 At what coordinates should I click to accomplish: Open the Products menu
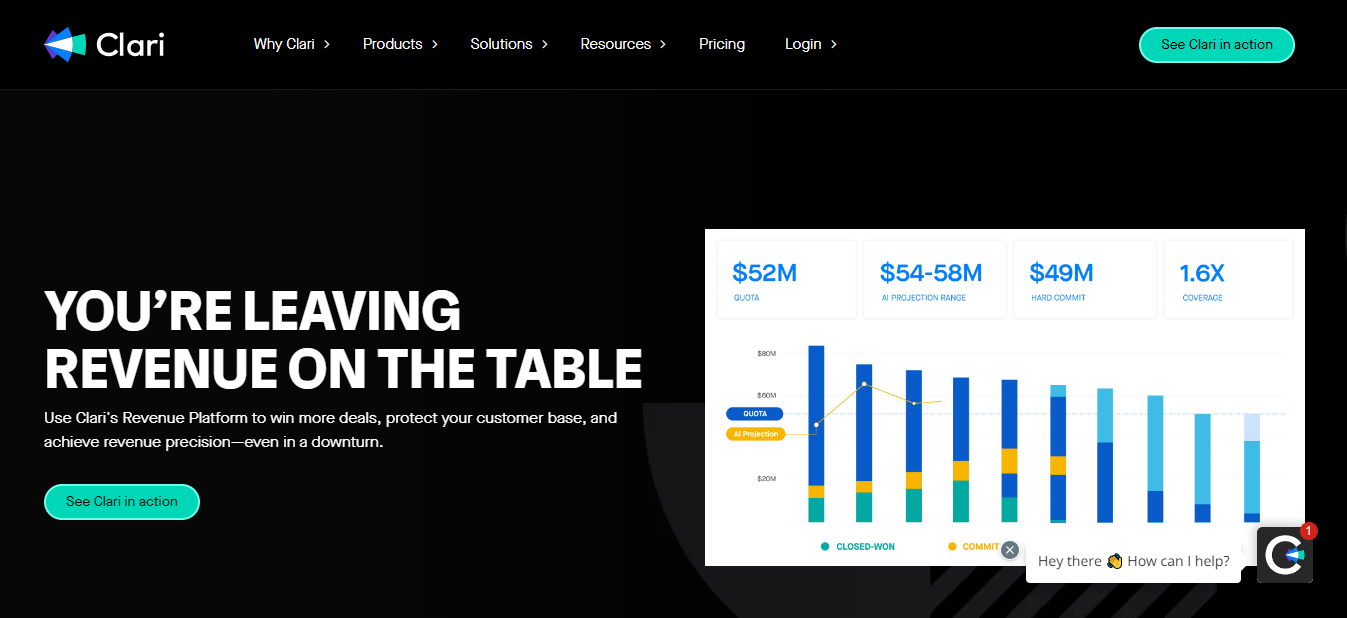tap(393, 44)
